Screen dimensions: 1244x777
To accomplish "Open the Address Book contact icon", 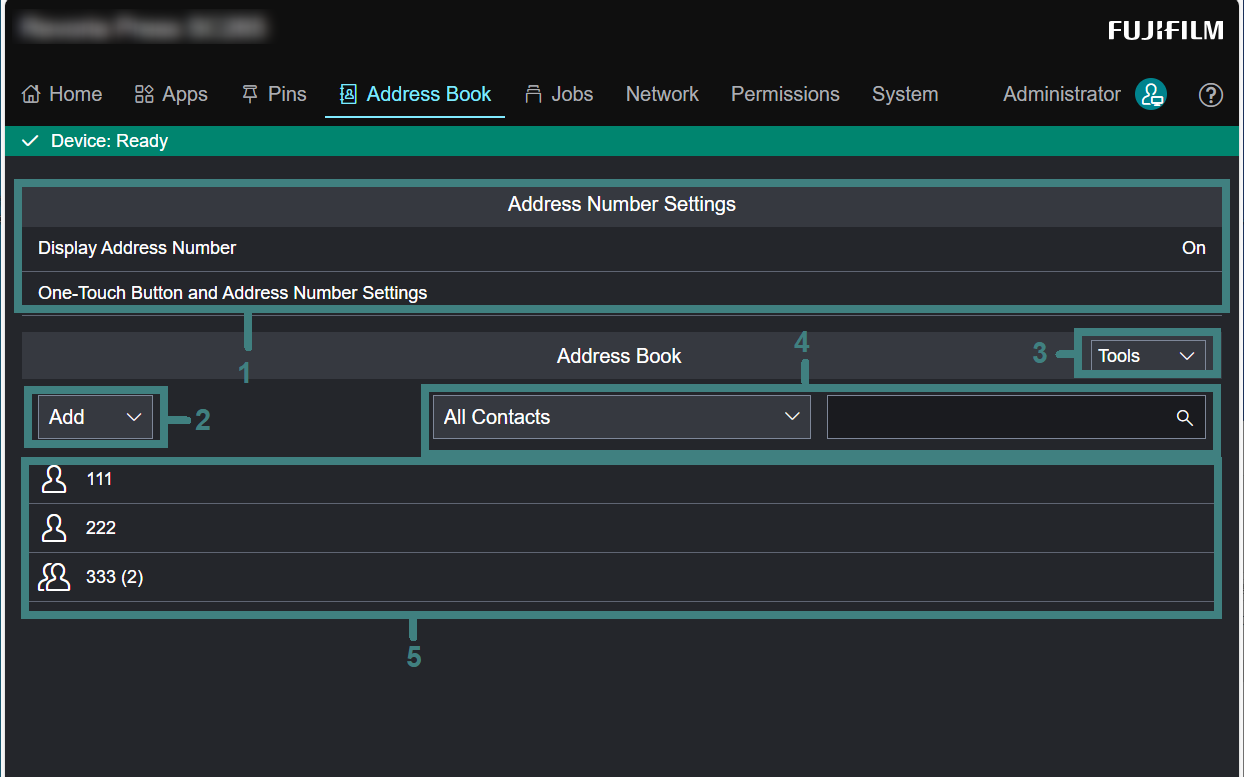I will (x=347, y=94).
